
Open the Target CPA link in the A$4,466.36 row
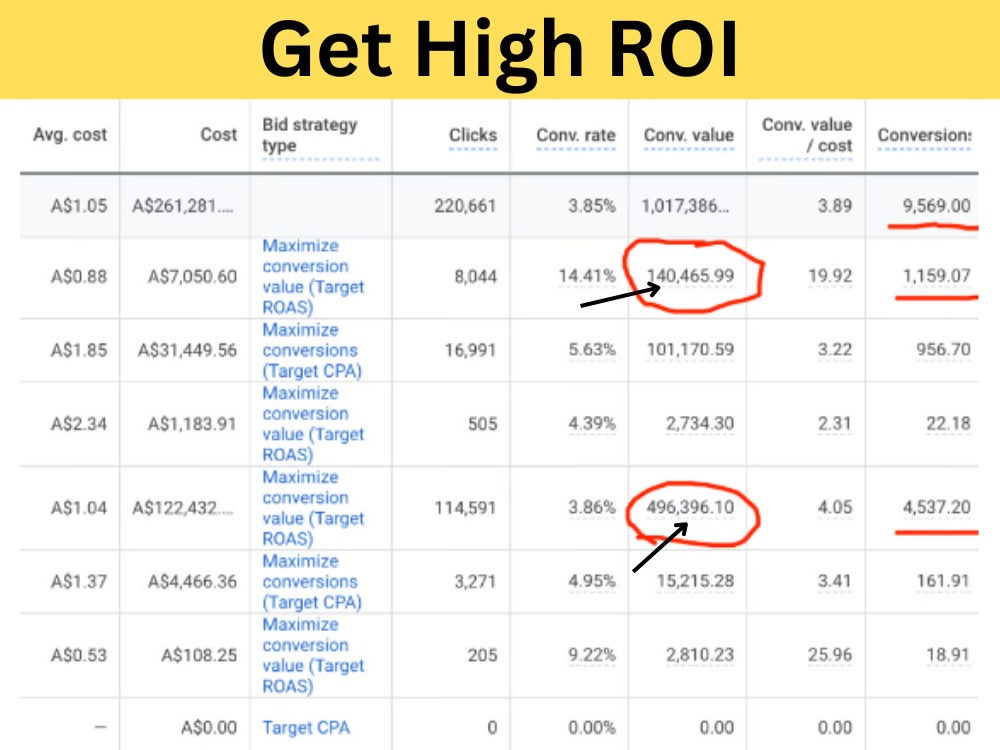(x=312, y=582)
